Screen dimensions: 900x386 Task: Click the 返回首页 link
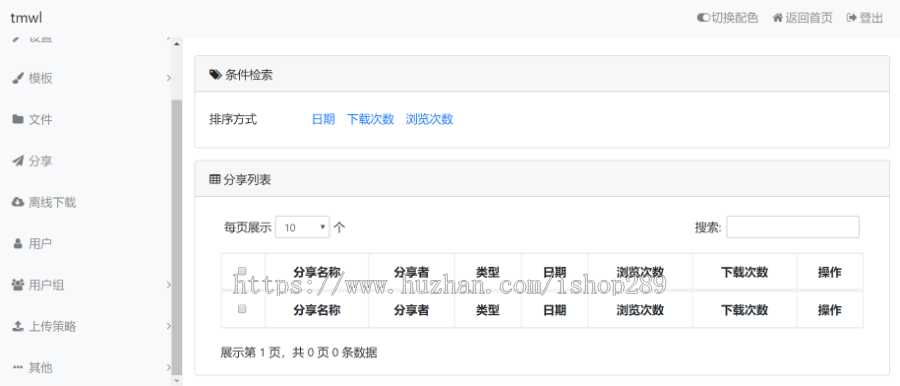click(802, 18)
